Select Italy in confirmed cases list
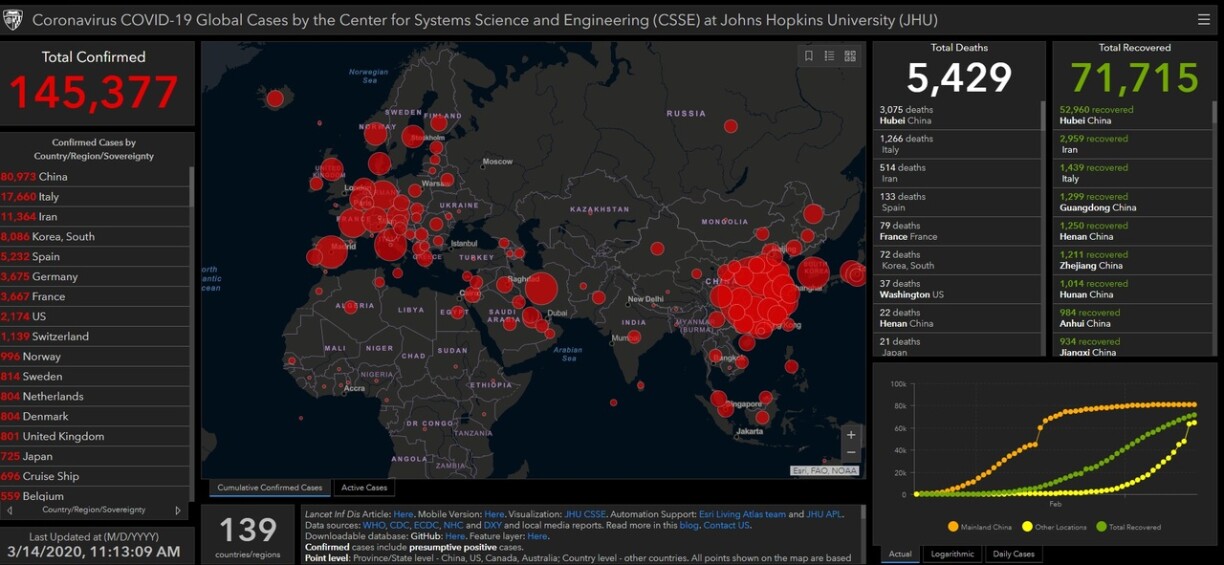The width and height of the screenshot is (1224, 565). tap(48, 197)
